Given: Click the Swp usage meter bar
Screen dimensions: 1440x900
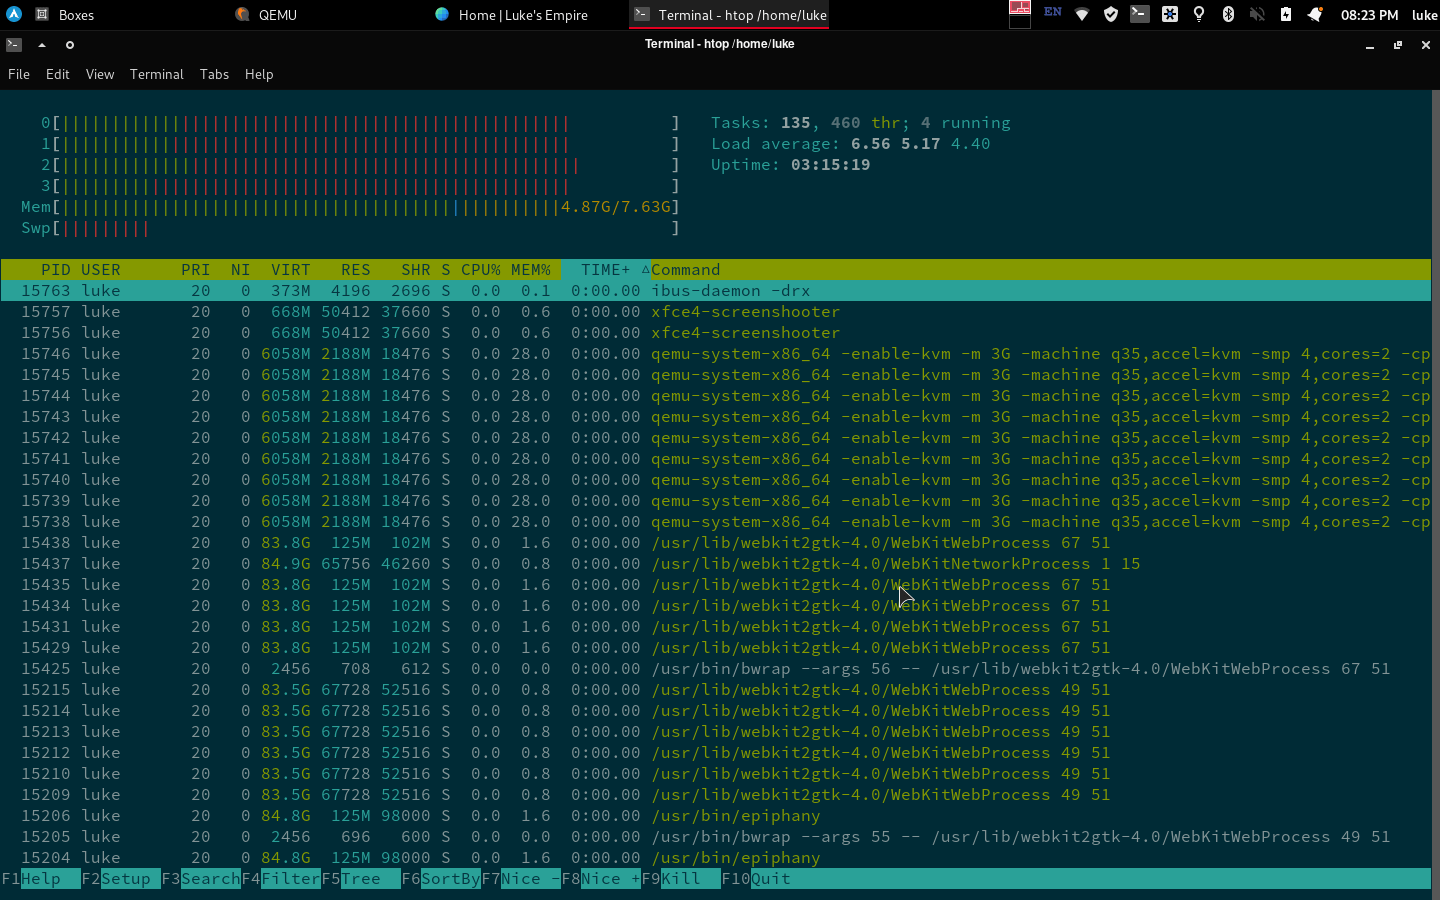Looking at the screenshot, I should [351, 228].
